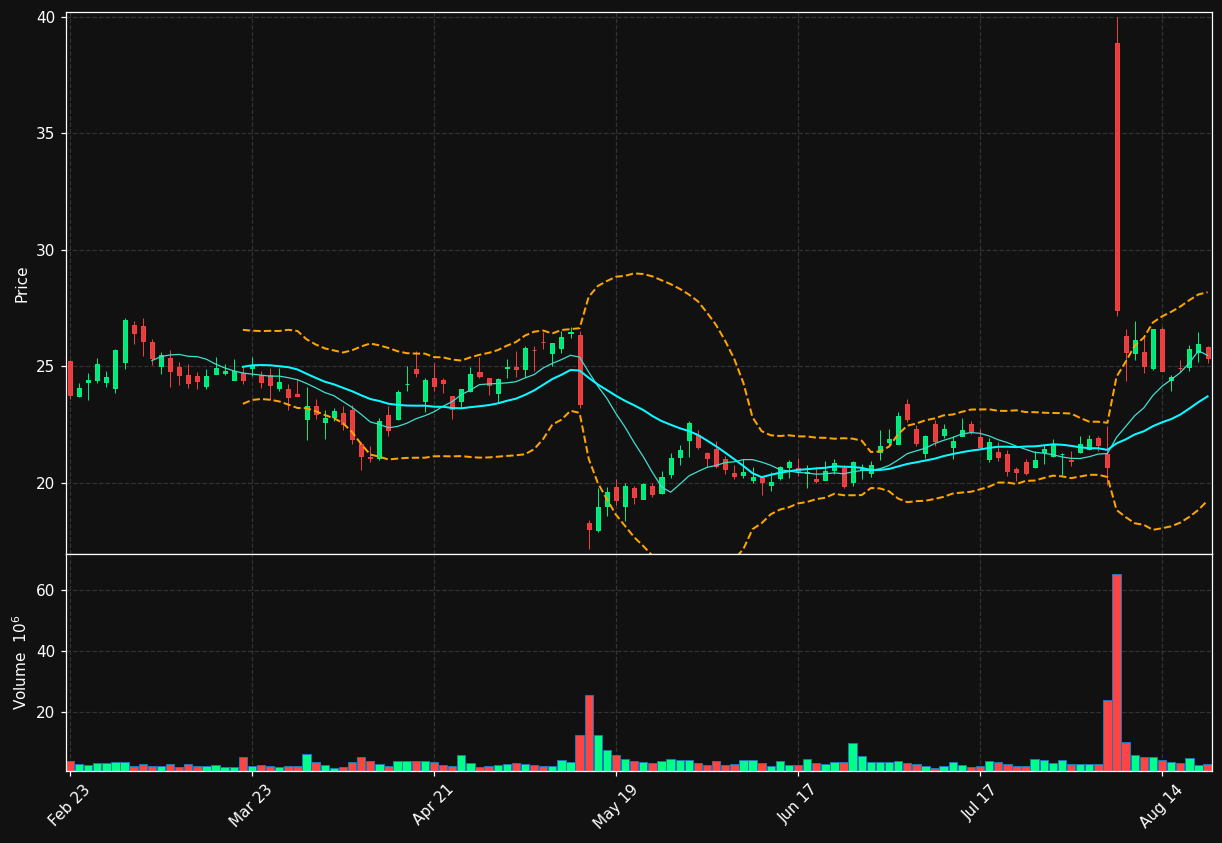Click the tallest red volume bar
The width and height of the screenshot is (1222, 843).
click(1117, 672)
